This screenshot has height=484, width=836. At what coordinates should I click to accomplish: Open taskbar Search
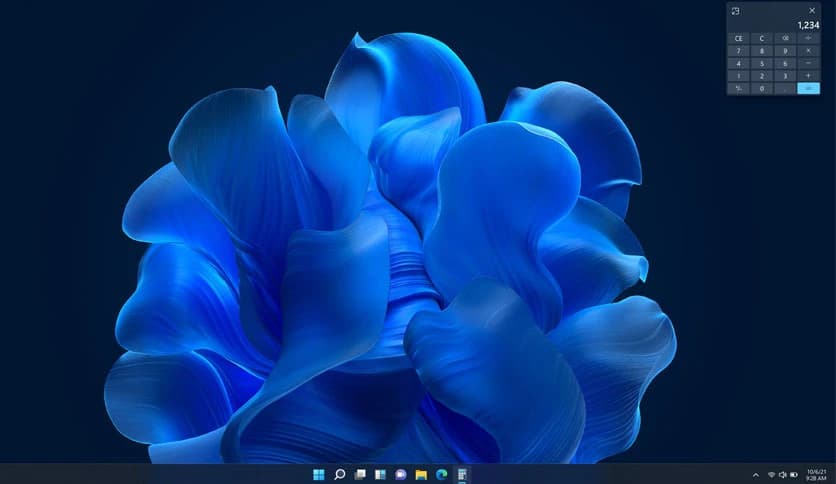point(340,474)
